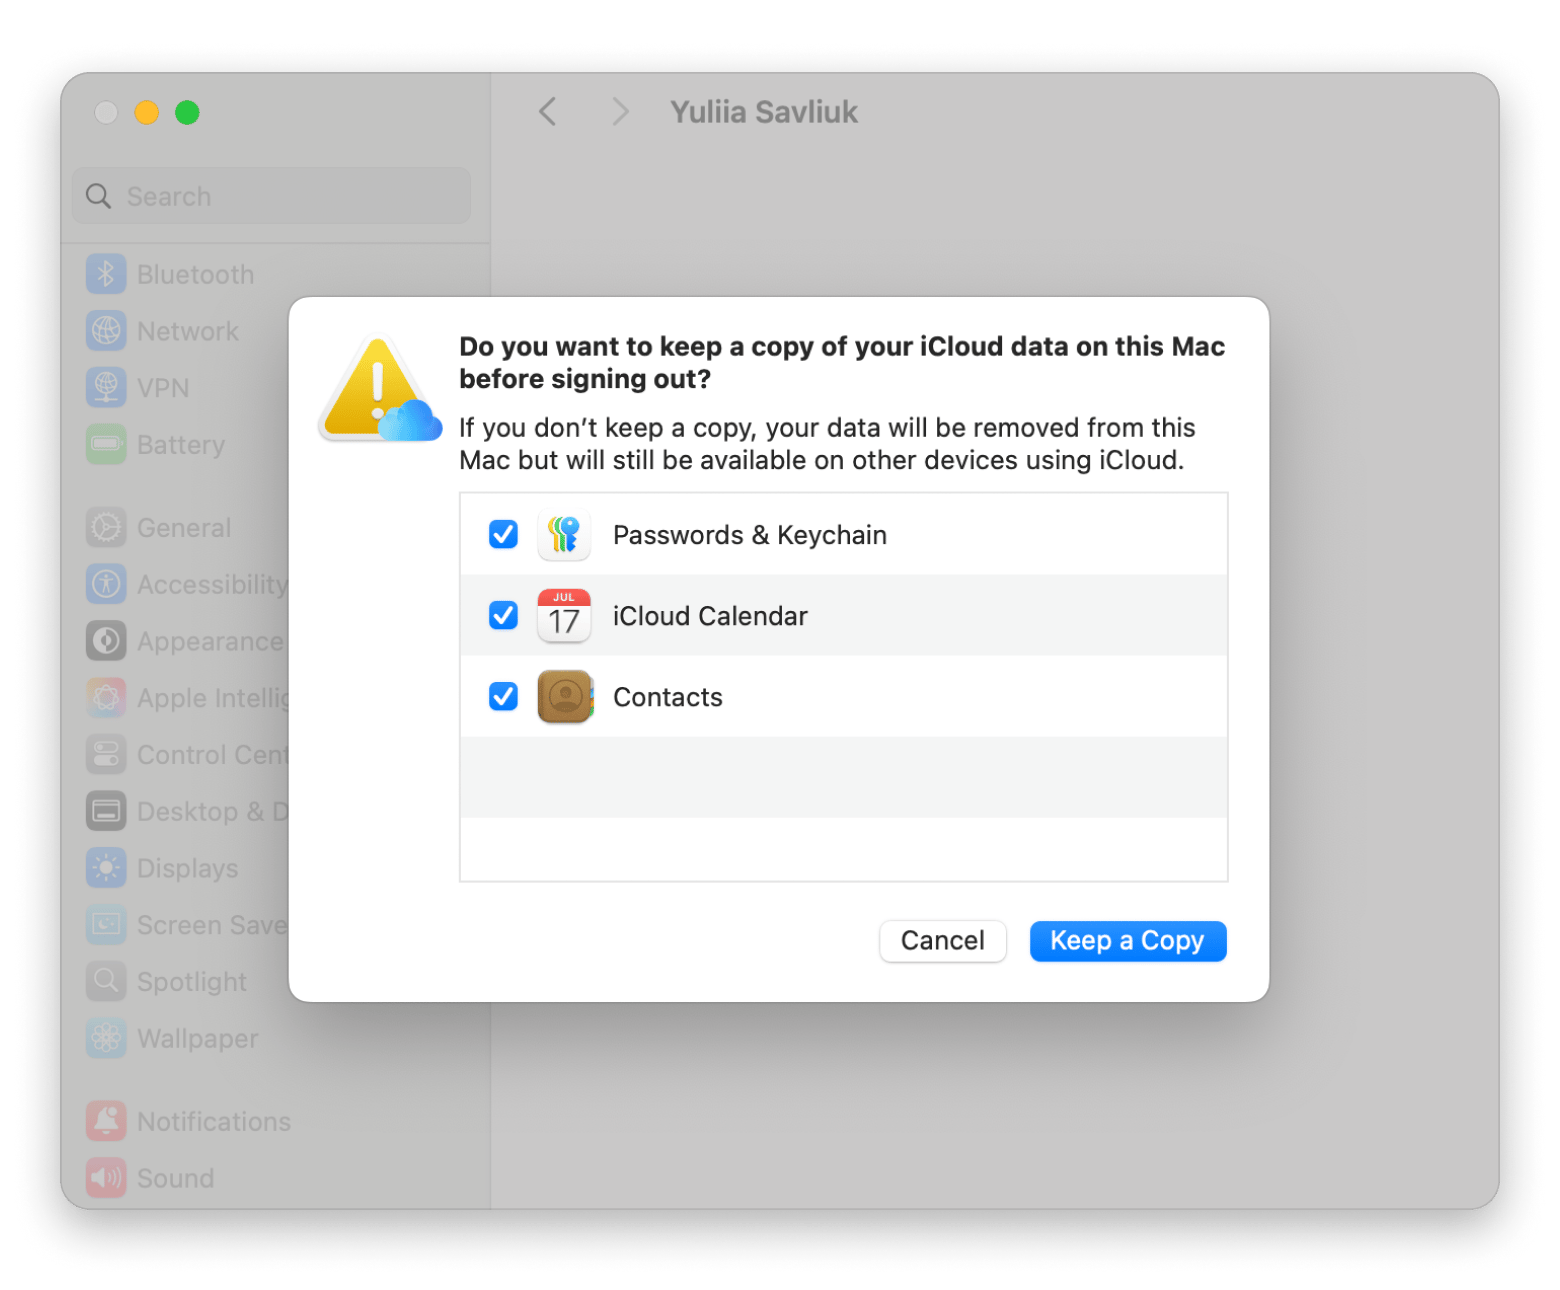Click the Cancel button
The height and width of the screenshot is (1290, 1560).
coord(942,941)
